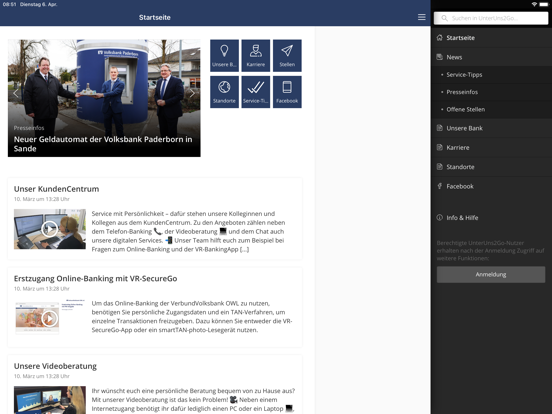The width and height of the screenshot is (552, 414).
Task: Tap the Stellen paper plane tile
Action: pos(287,56)
